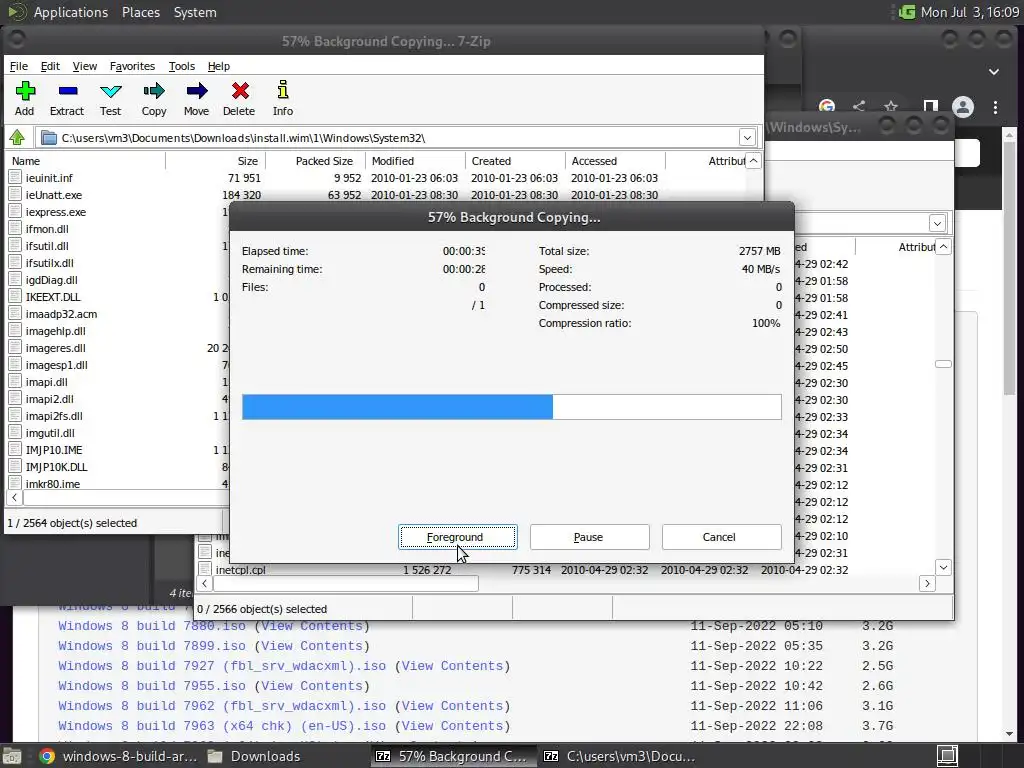Sort by the Packed Size column header
The width and height of the screenshot is (1024, 768).
tap(317, 161)
